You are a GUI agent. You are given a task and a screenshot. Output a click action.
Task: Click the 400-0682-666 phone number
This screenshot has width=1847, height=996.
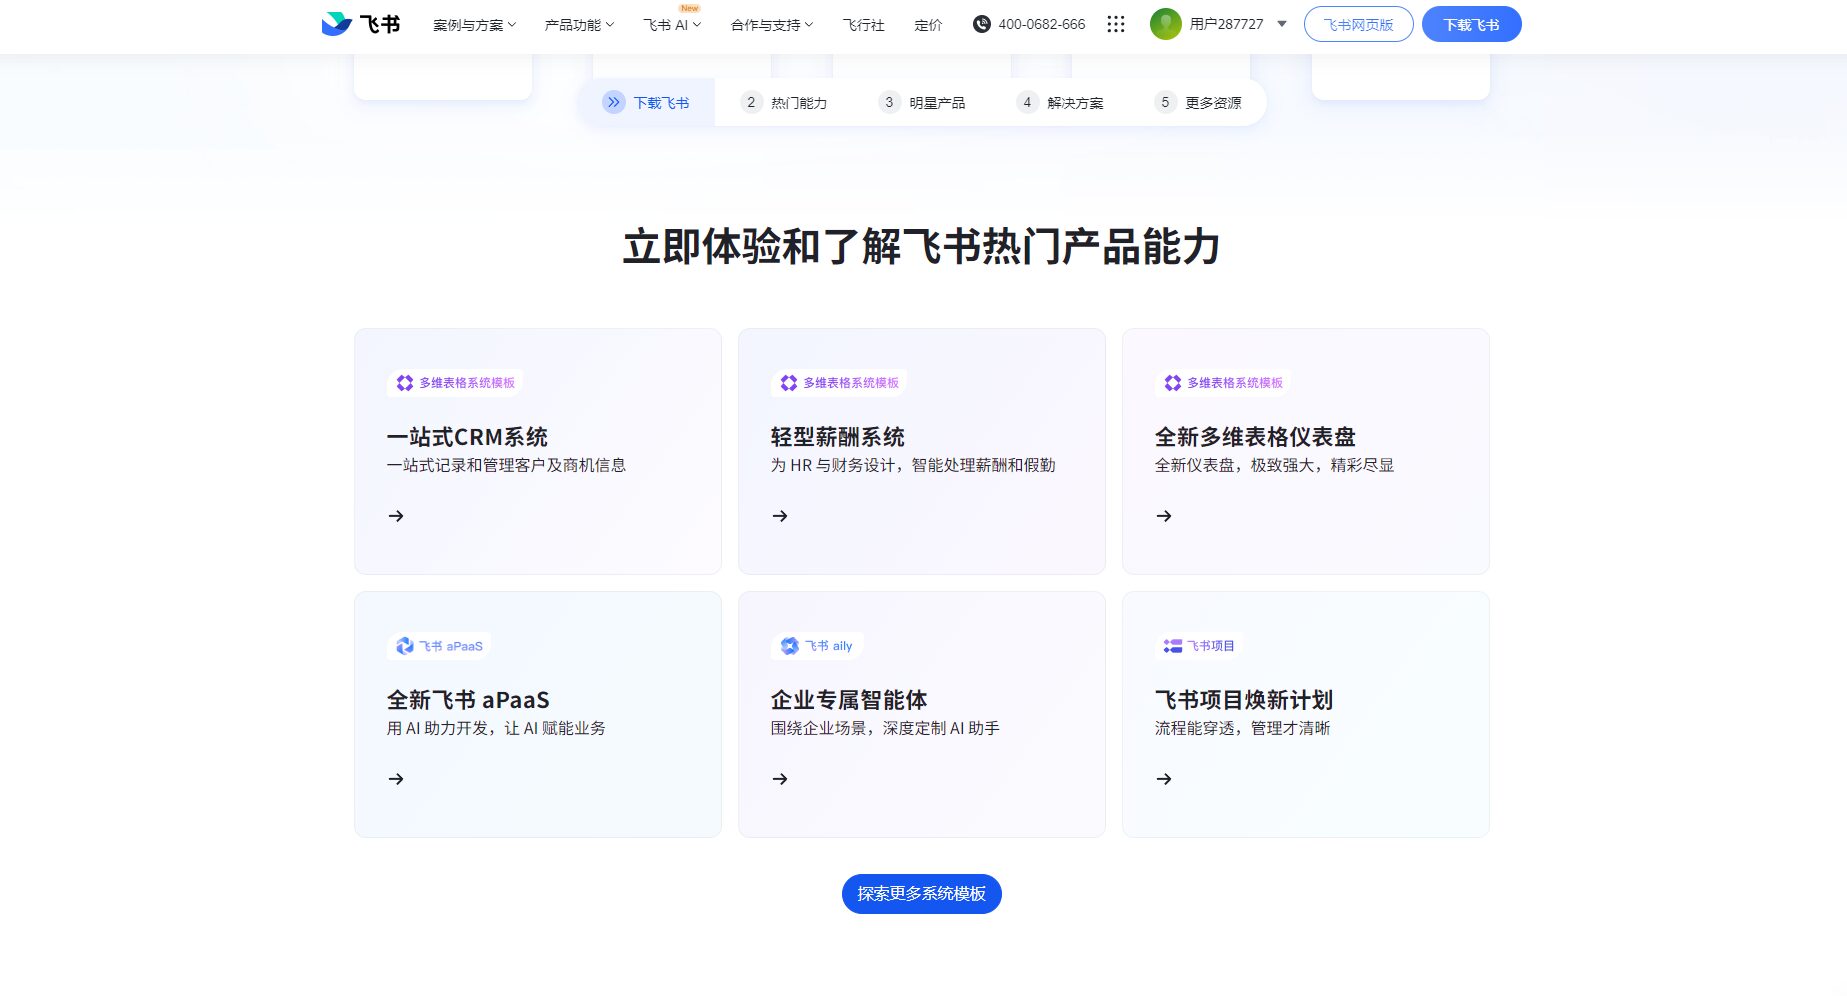coord(1041,24)
